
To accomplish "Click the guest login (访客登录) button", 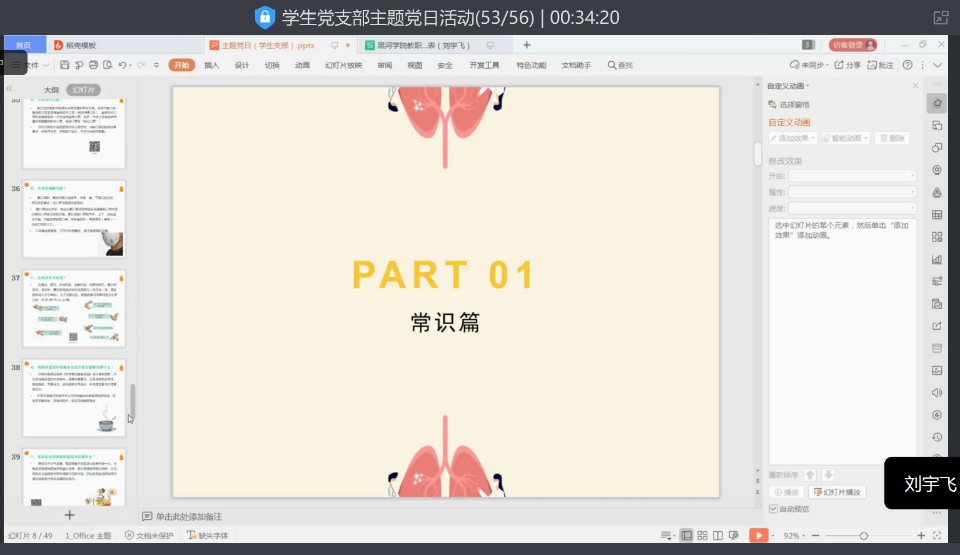I will 853,45.
